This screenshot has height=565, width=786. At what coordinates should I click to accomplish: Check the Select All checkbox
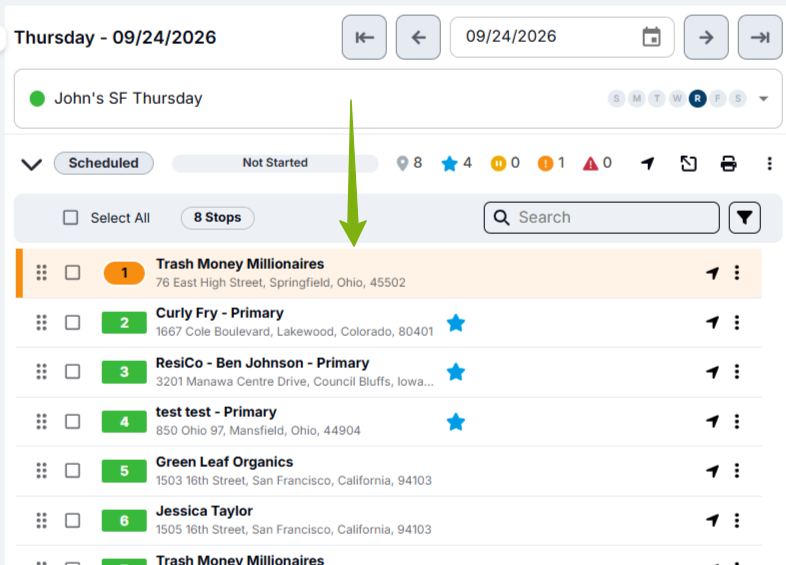[x=71, y=218]
